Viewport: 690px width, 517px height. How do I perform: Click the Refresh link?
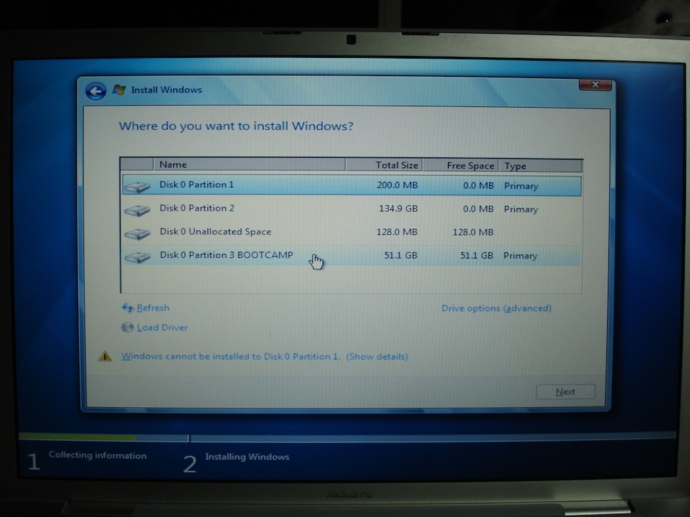click(153, 308)
